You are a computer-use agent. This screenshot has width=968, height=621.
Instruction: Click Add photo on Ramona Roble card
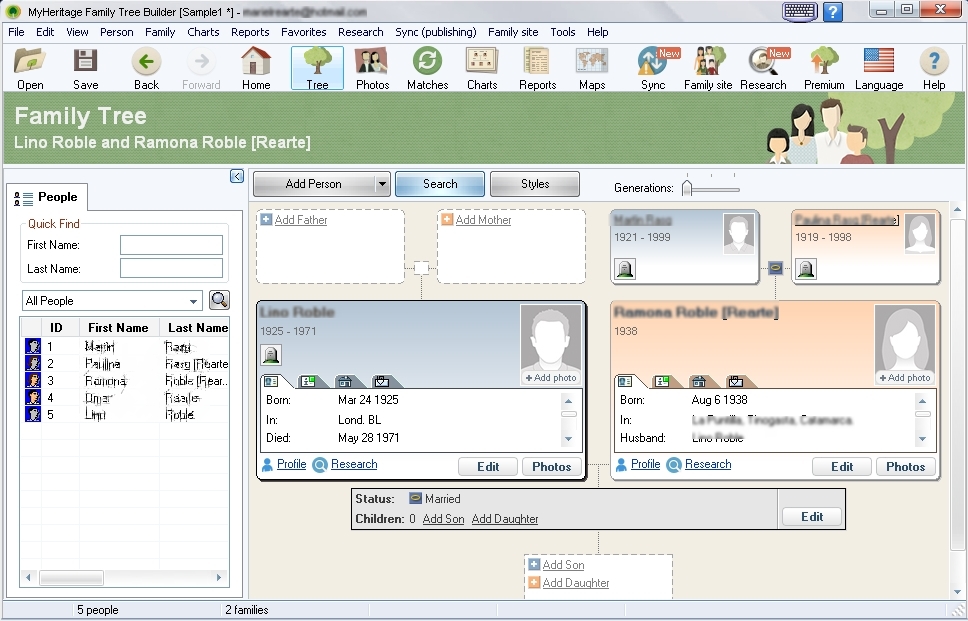pos(904,378)
